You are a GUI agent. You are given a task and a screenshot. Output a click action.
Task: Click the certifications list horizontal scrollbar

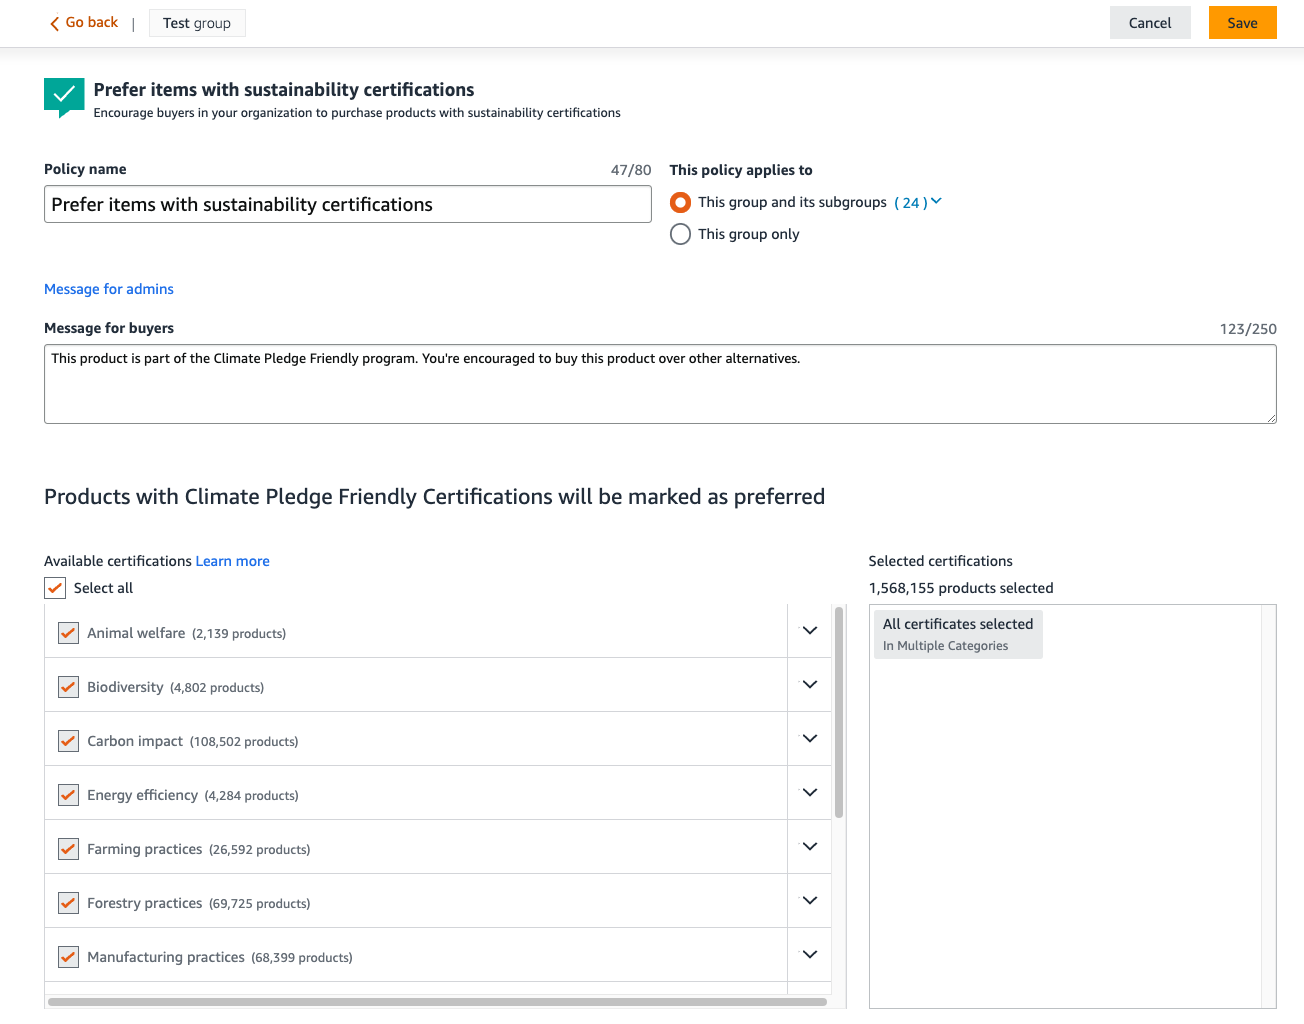[437, 1002]
